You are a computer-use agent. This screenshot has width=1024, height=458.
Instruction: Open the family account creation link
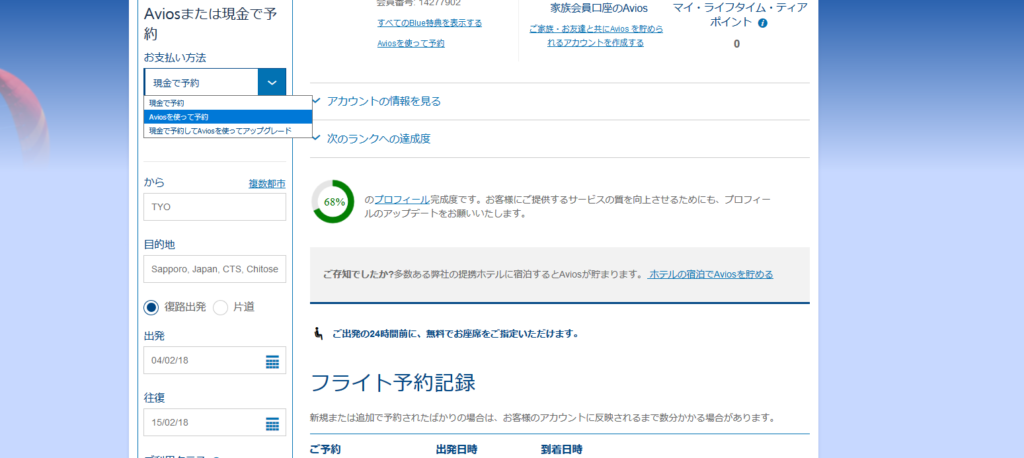point(596,36)
